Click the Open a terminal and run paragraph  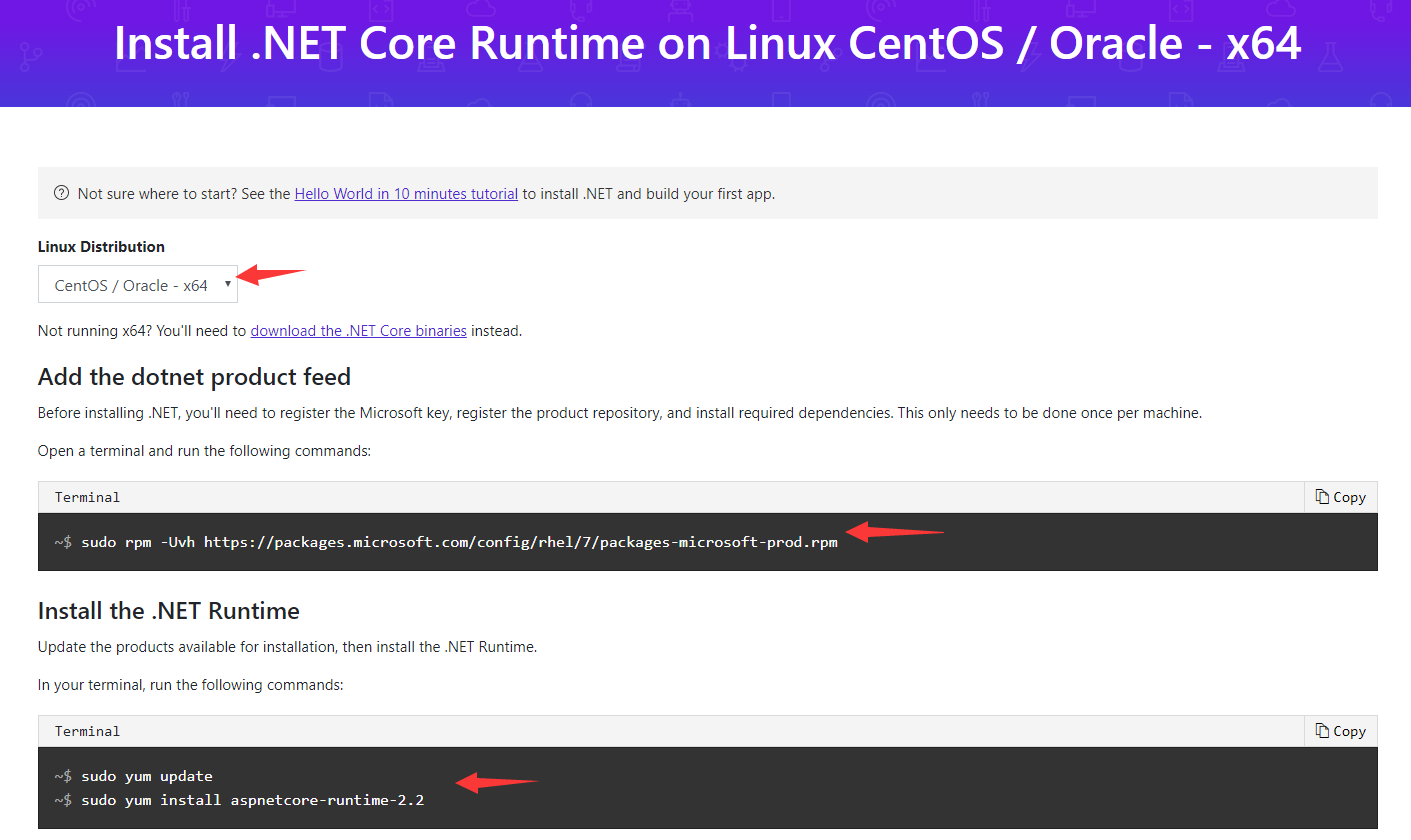point(204,451)
